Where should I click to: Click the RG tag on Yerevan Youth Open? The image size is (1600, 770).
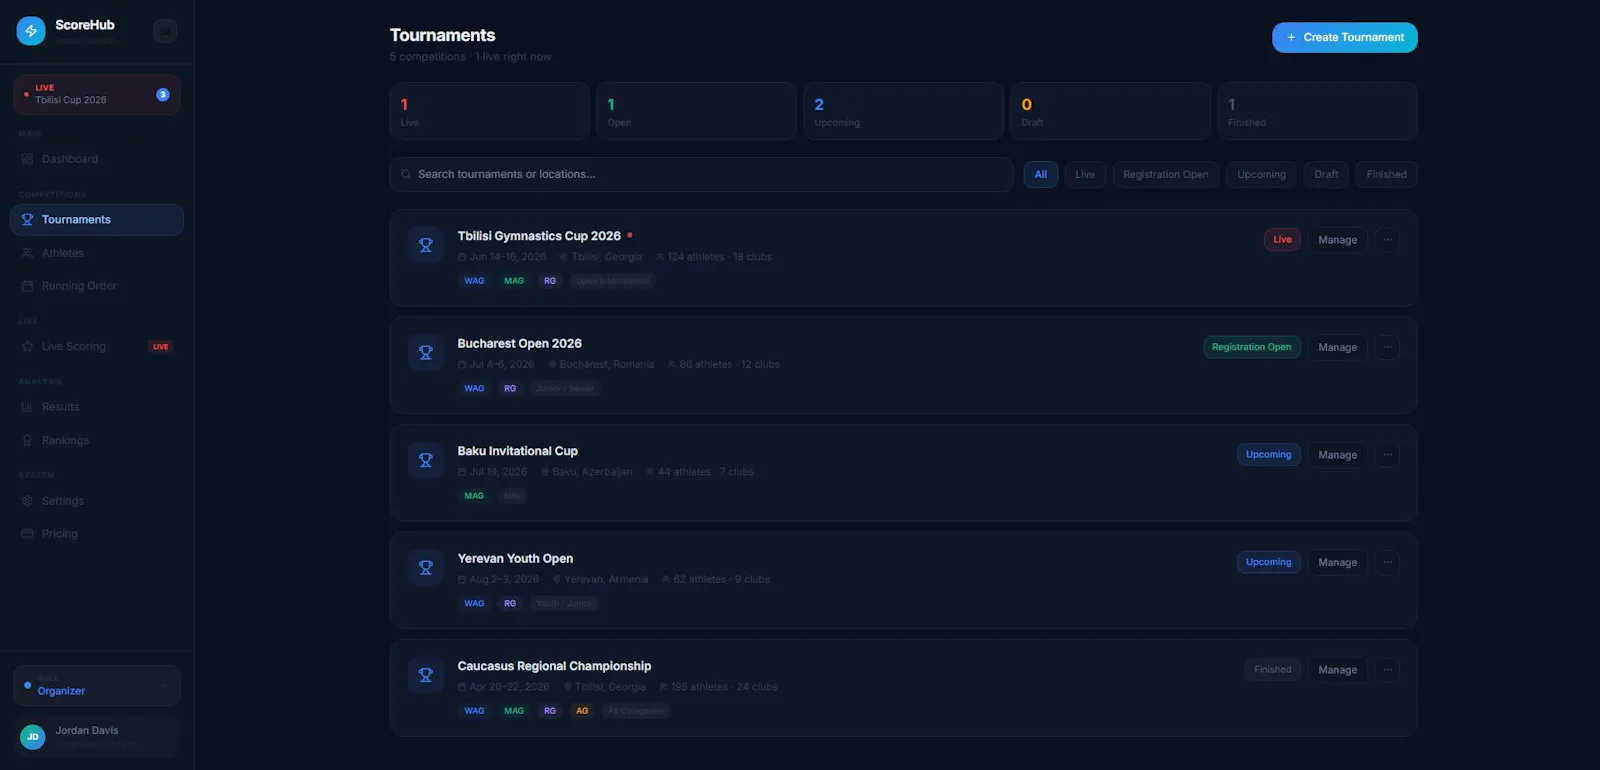pos(510,604)
